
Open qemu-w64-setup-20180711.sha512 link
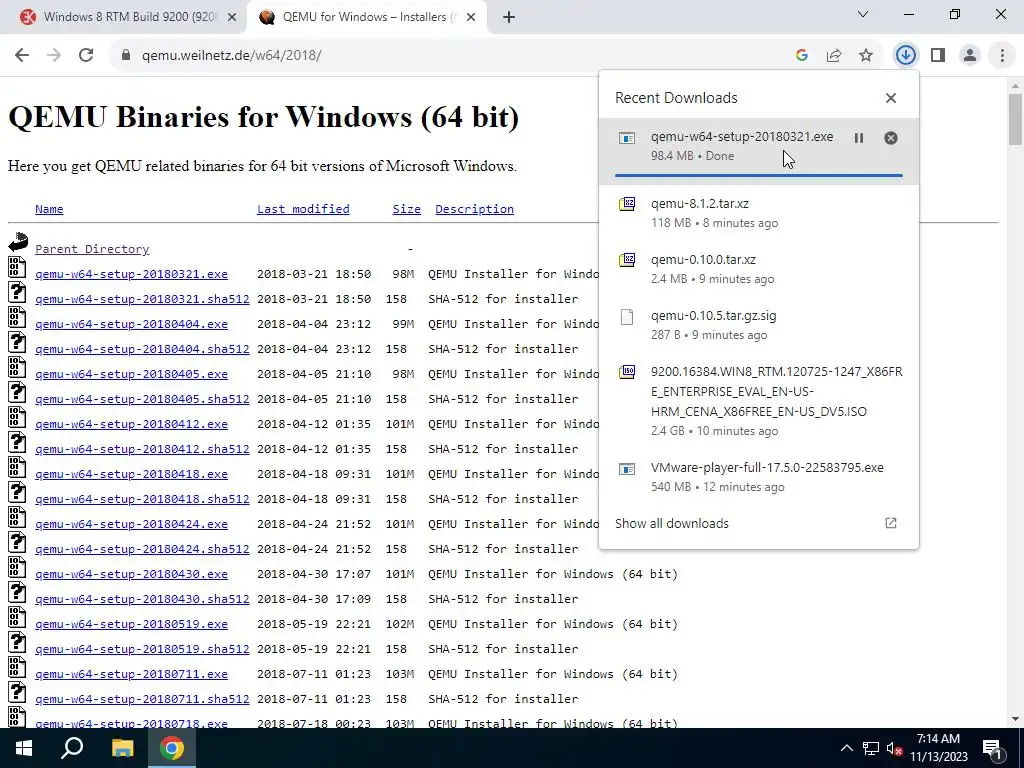(x=142, y=699)
